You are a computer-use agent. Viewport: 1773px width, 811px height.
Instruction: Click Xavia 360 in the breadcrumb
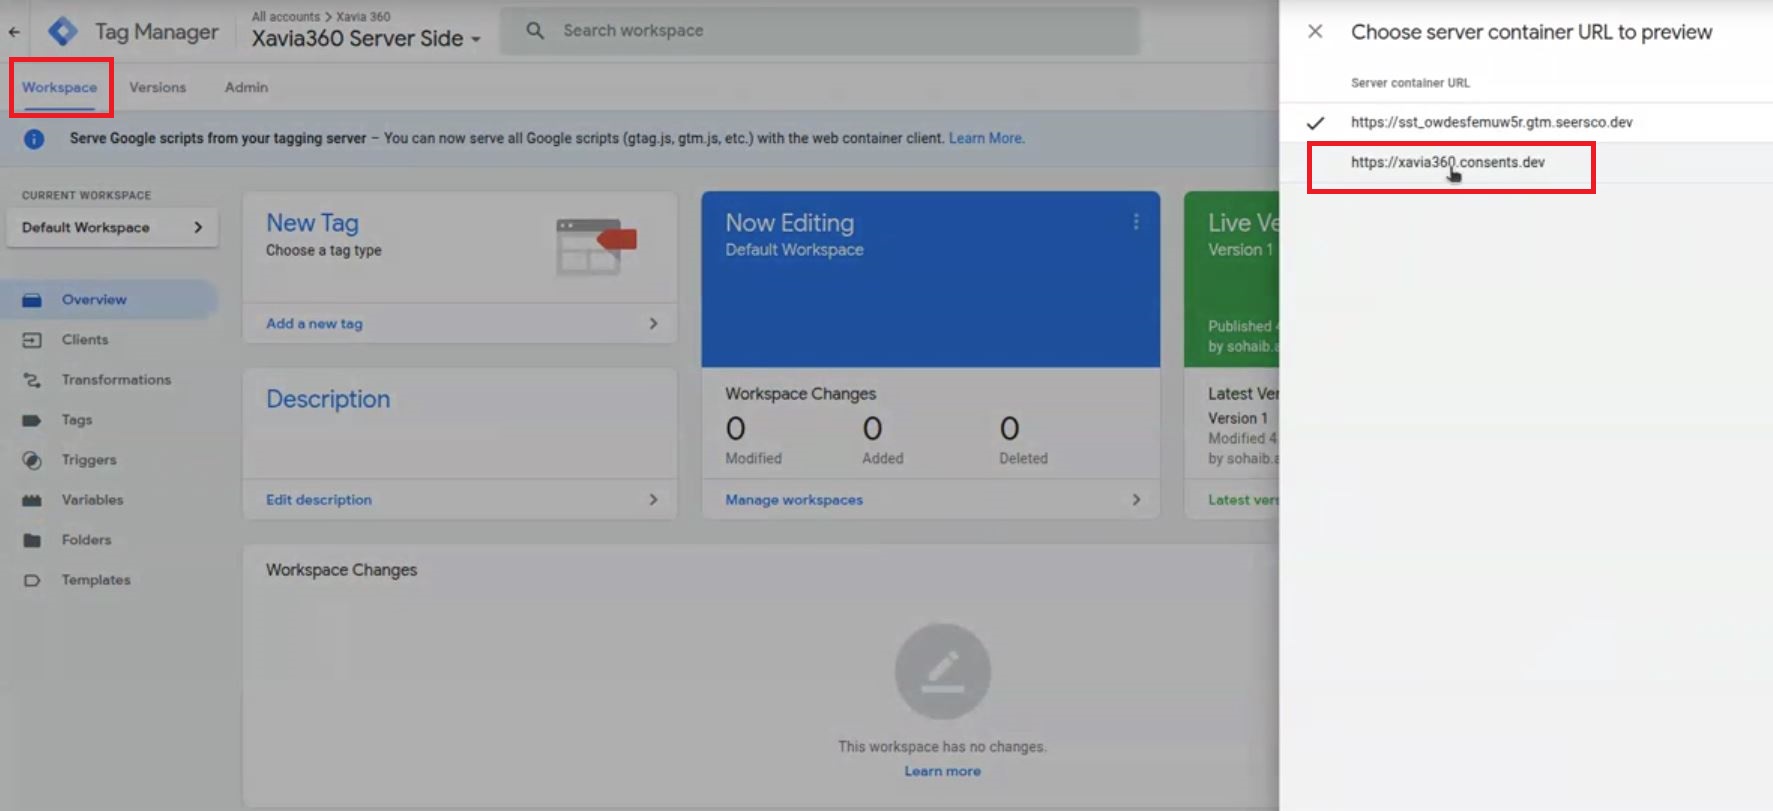(363, 17)
